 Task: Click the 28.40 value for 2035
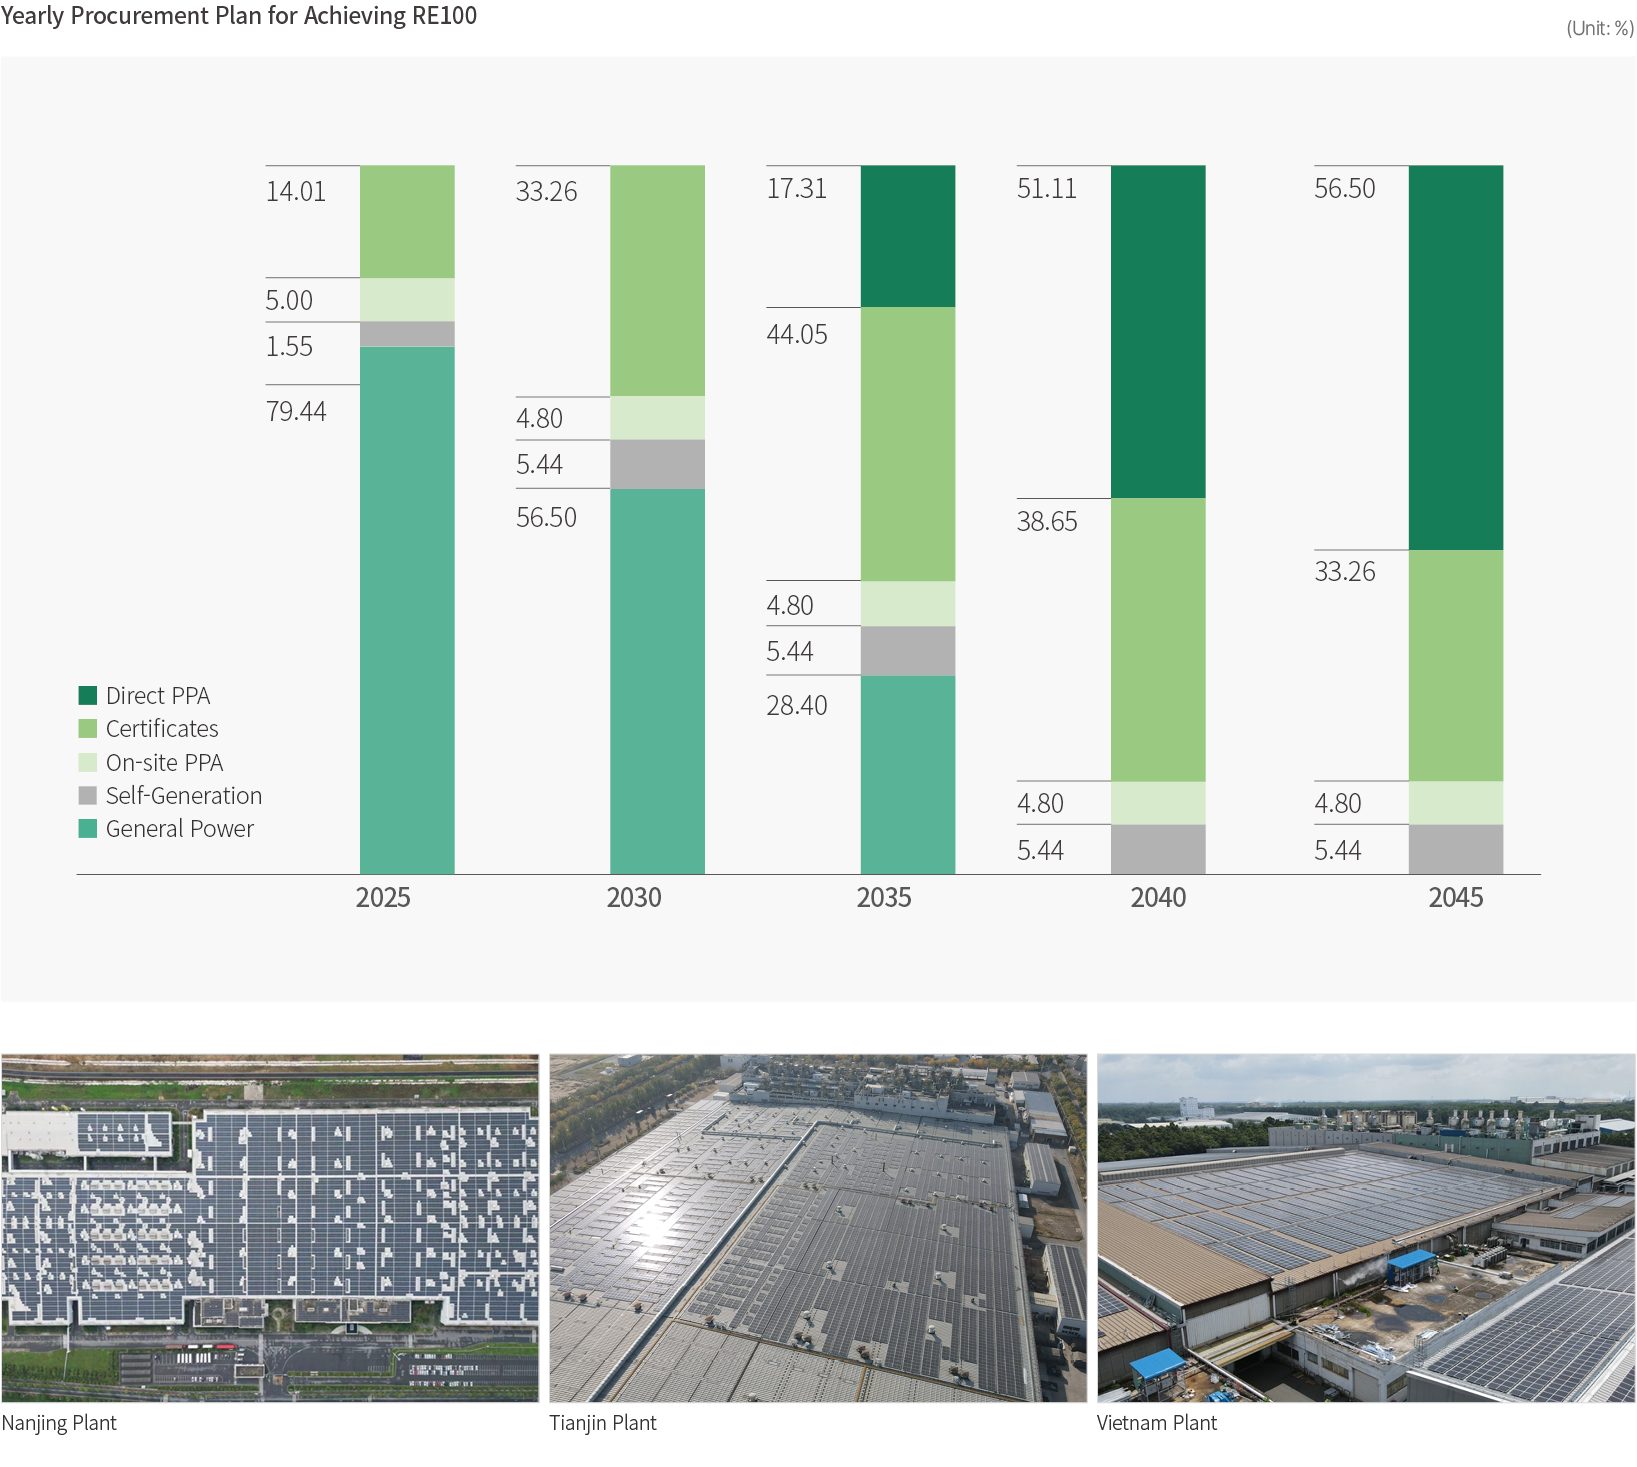coord(797,705)
